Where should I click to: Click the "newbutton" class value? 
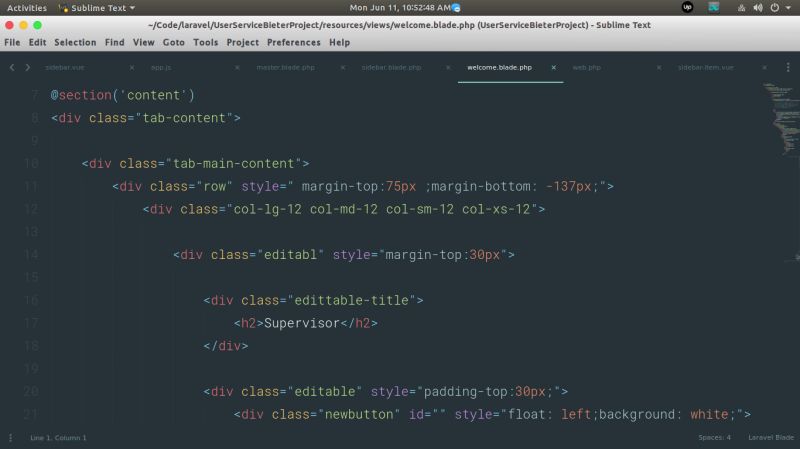click(359, 414)
